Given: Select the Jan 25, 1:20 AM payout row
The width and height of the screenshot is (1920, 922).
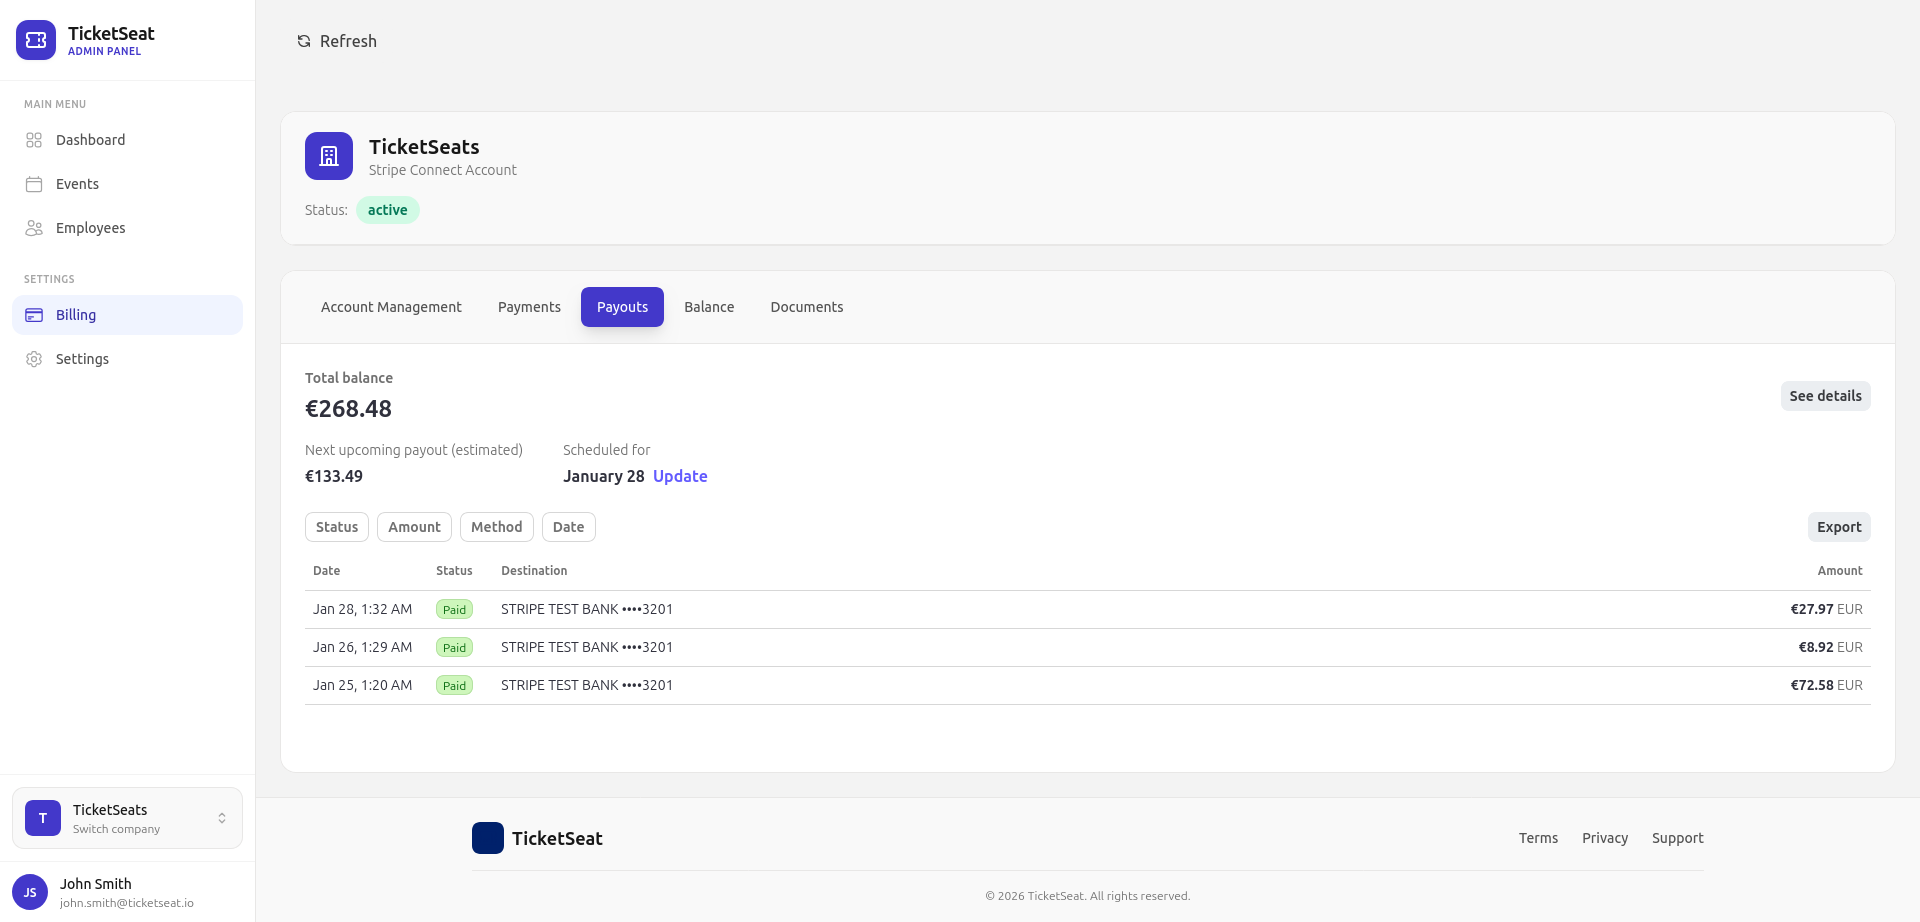Looking at the screenshot, I should pyautogui.click(x=1088, y=685).
